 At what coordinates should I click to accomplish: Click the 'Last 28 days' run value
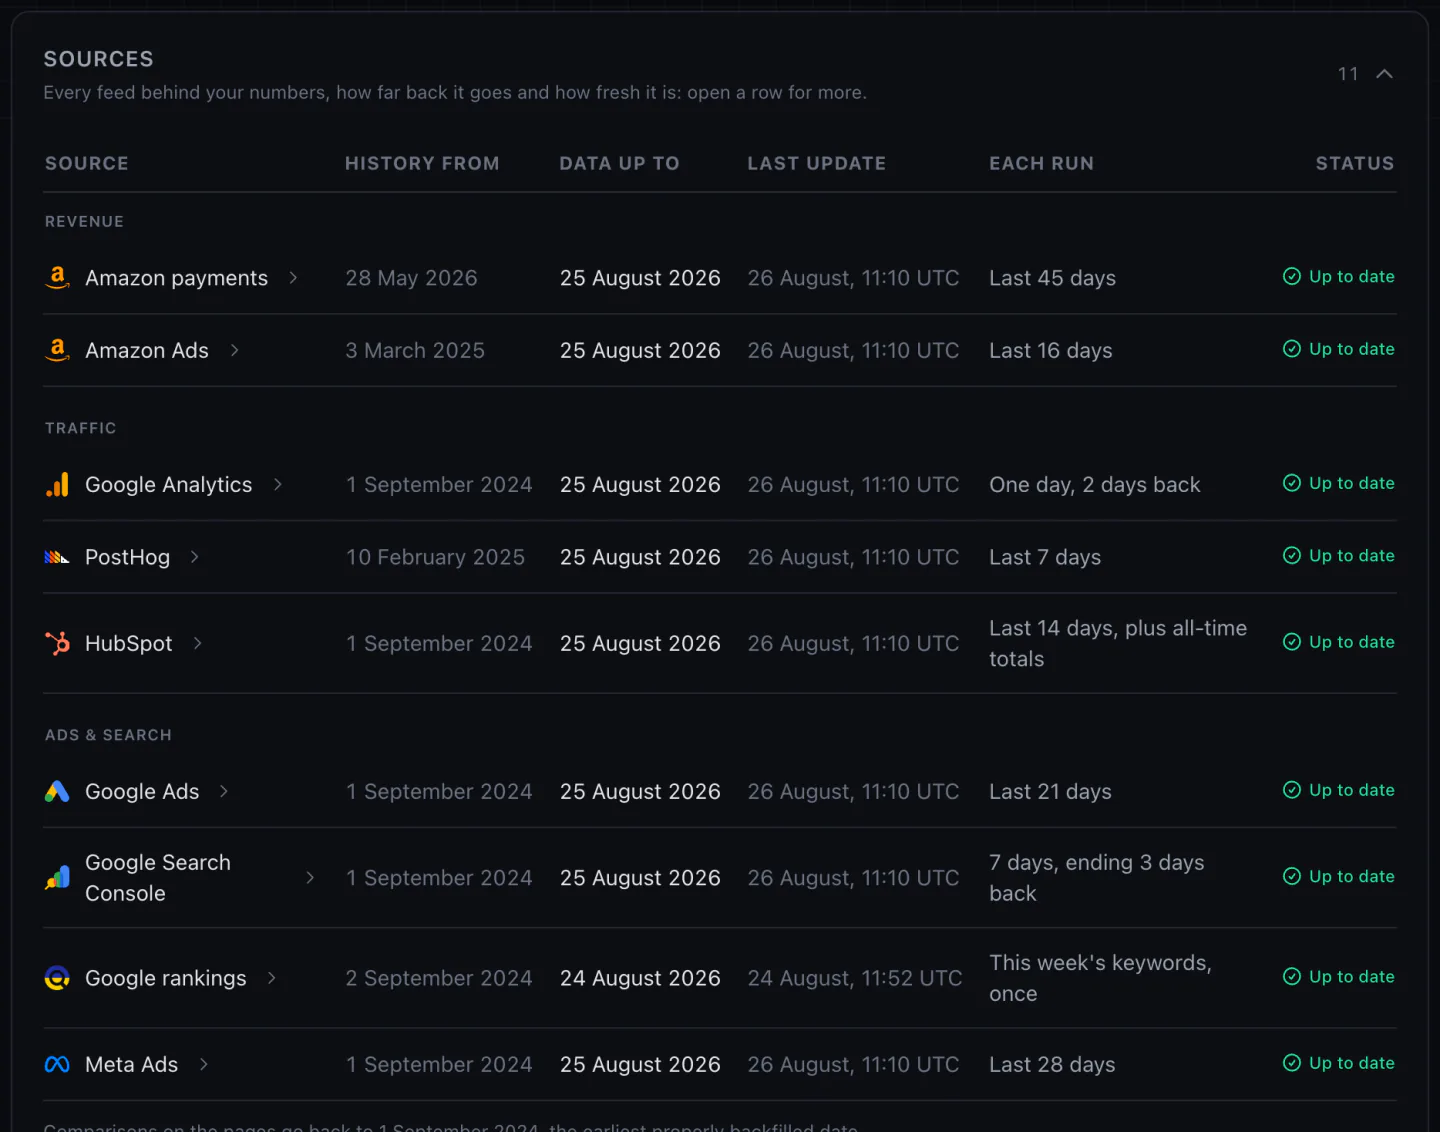point(1052,1065)
